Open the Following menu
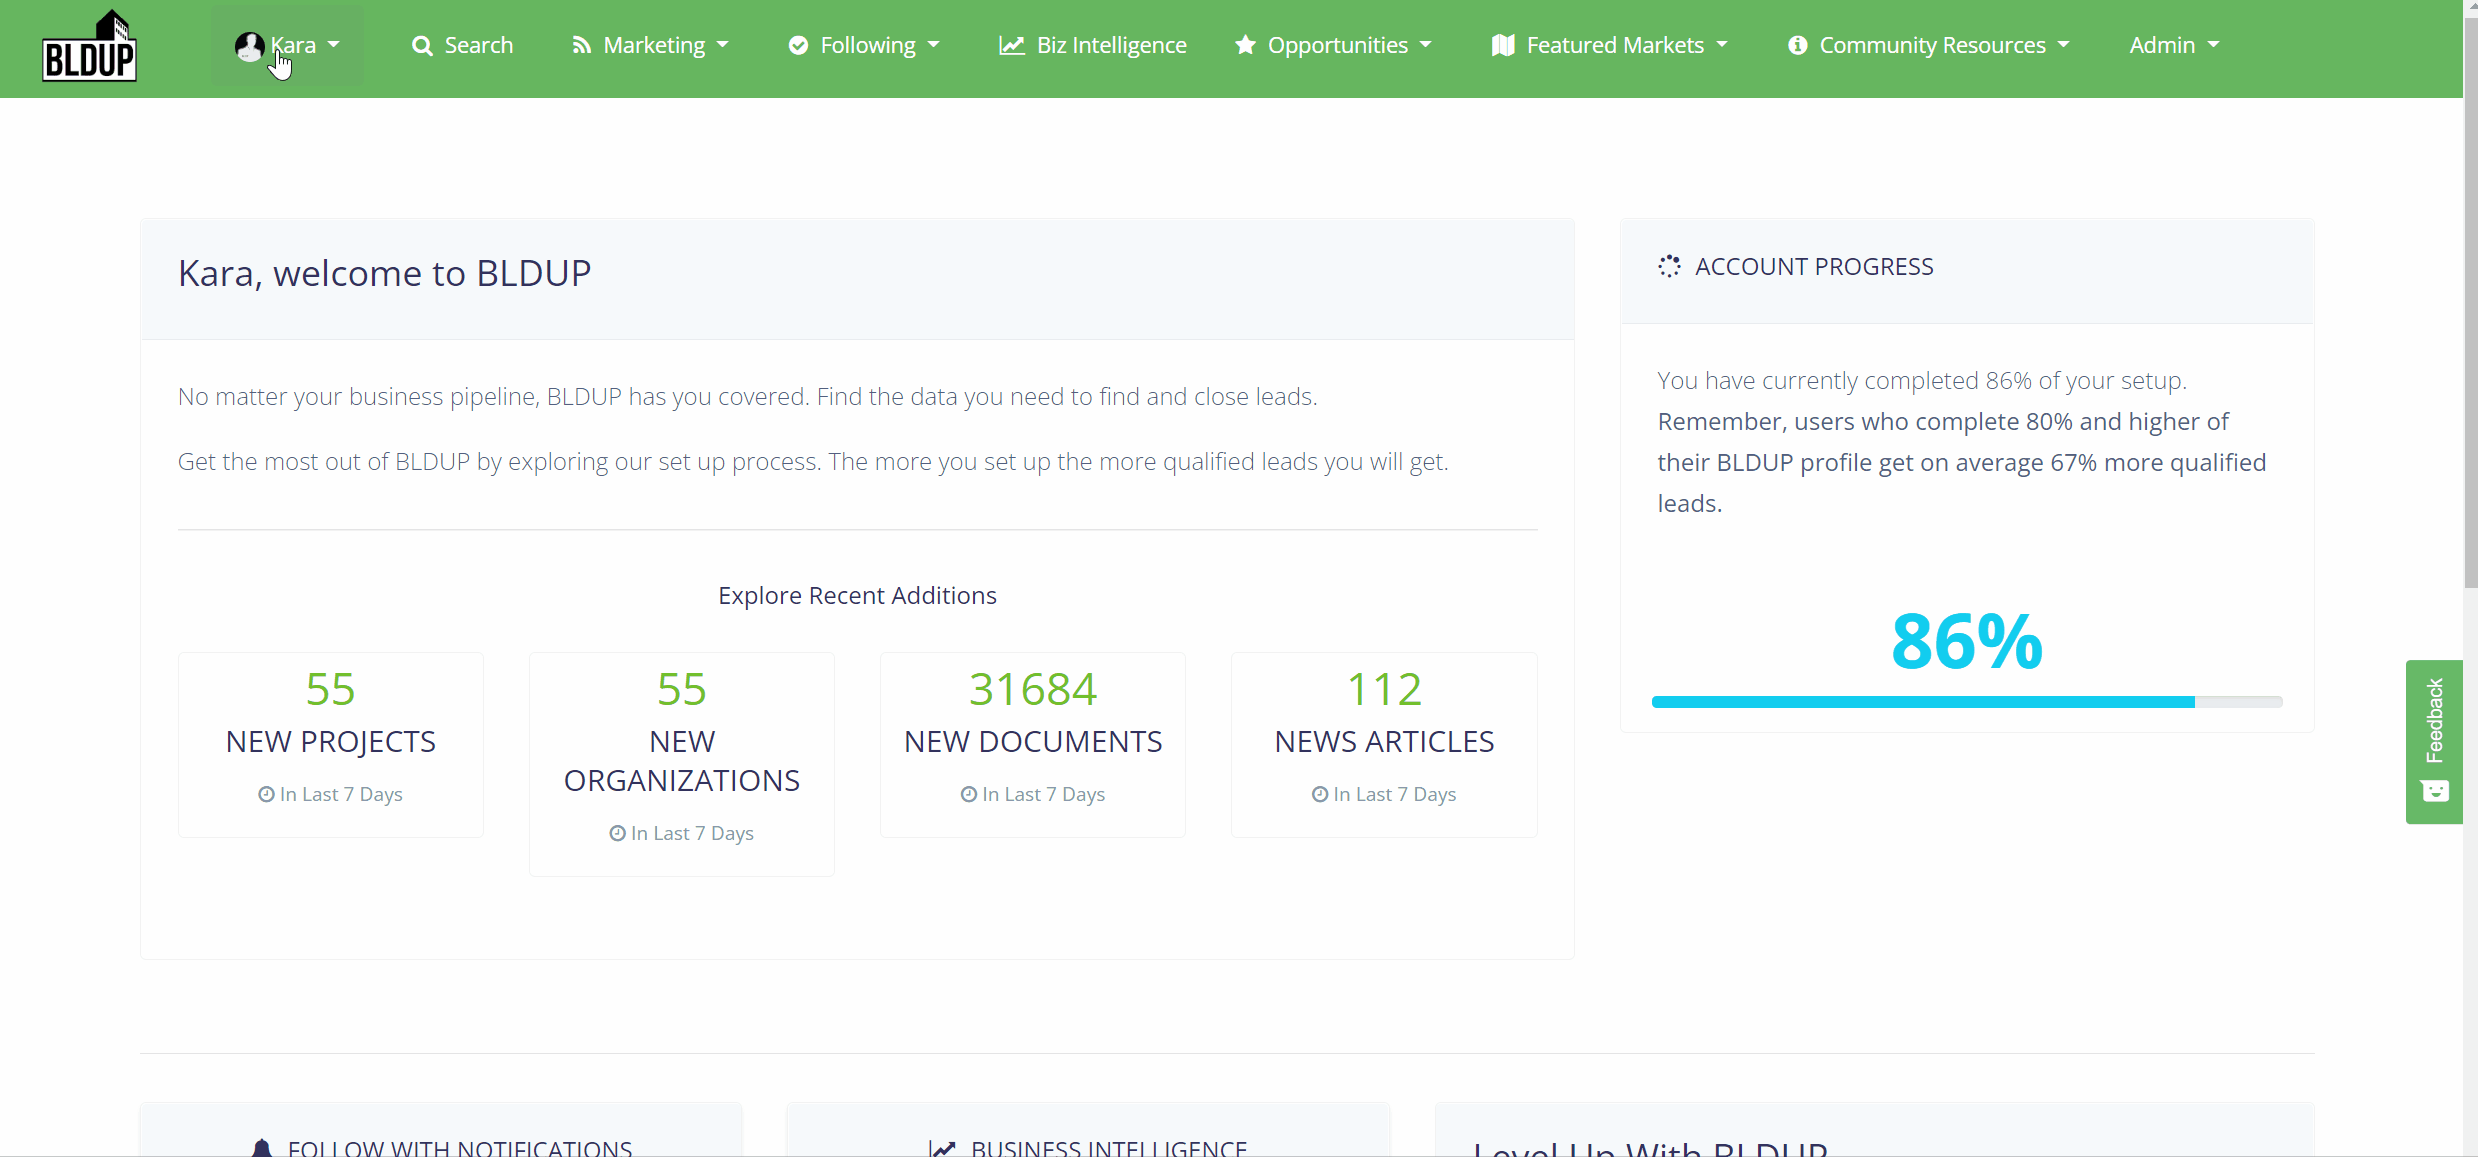The width and height of the screenshot is (2478, 1157). pos(864,46)
